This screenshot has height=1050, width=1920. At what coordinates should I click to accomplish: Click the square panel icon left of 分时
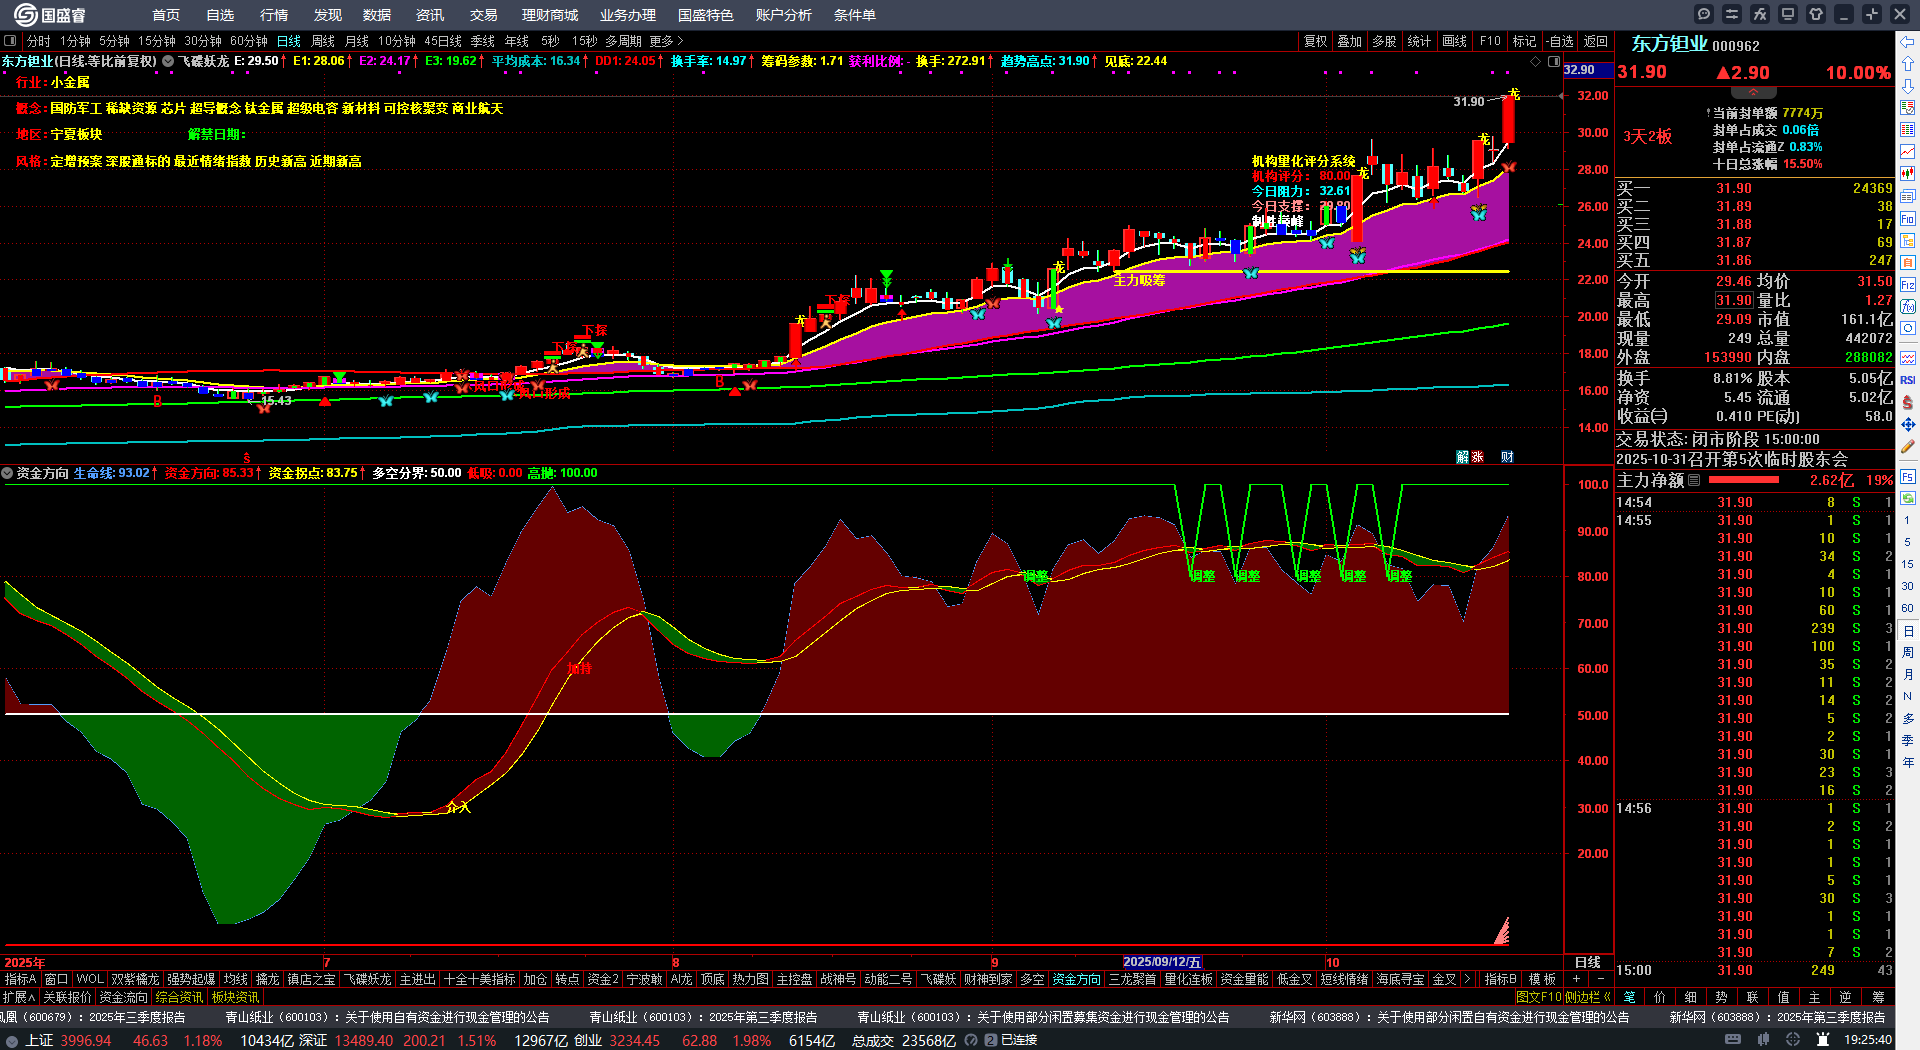[10, 41]
